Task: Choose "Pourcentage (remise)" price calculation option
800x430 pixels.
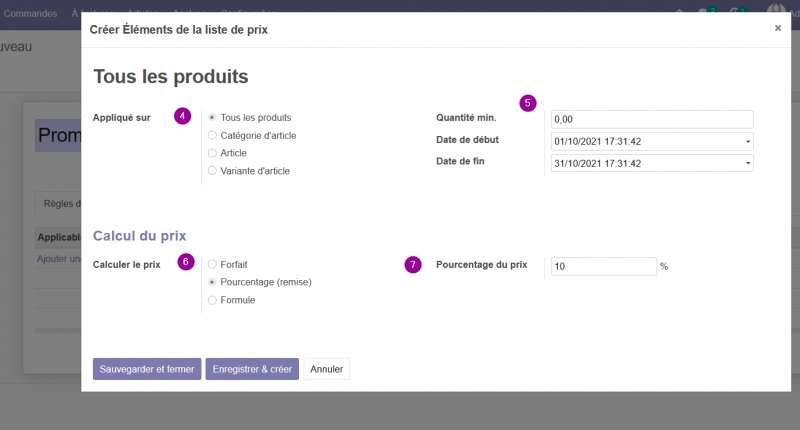Action: 212,282
